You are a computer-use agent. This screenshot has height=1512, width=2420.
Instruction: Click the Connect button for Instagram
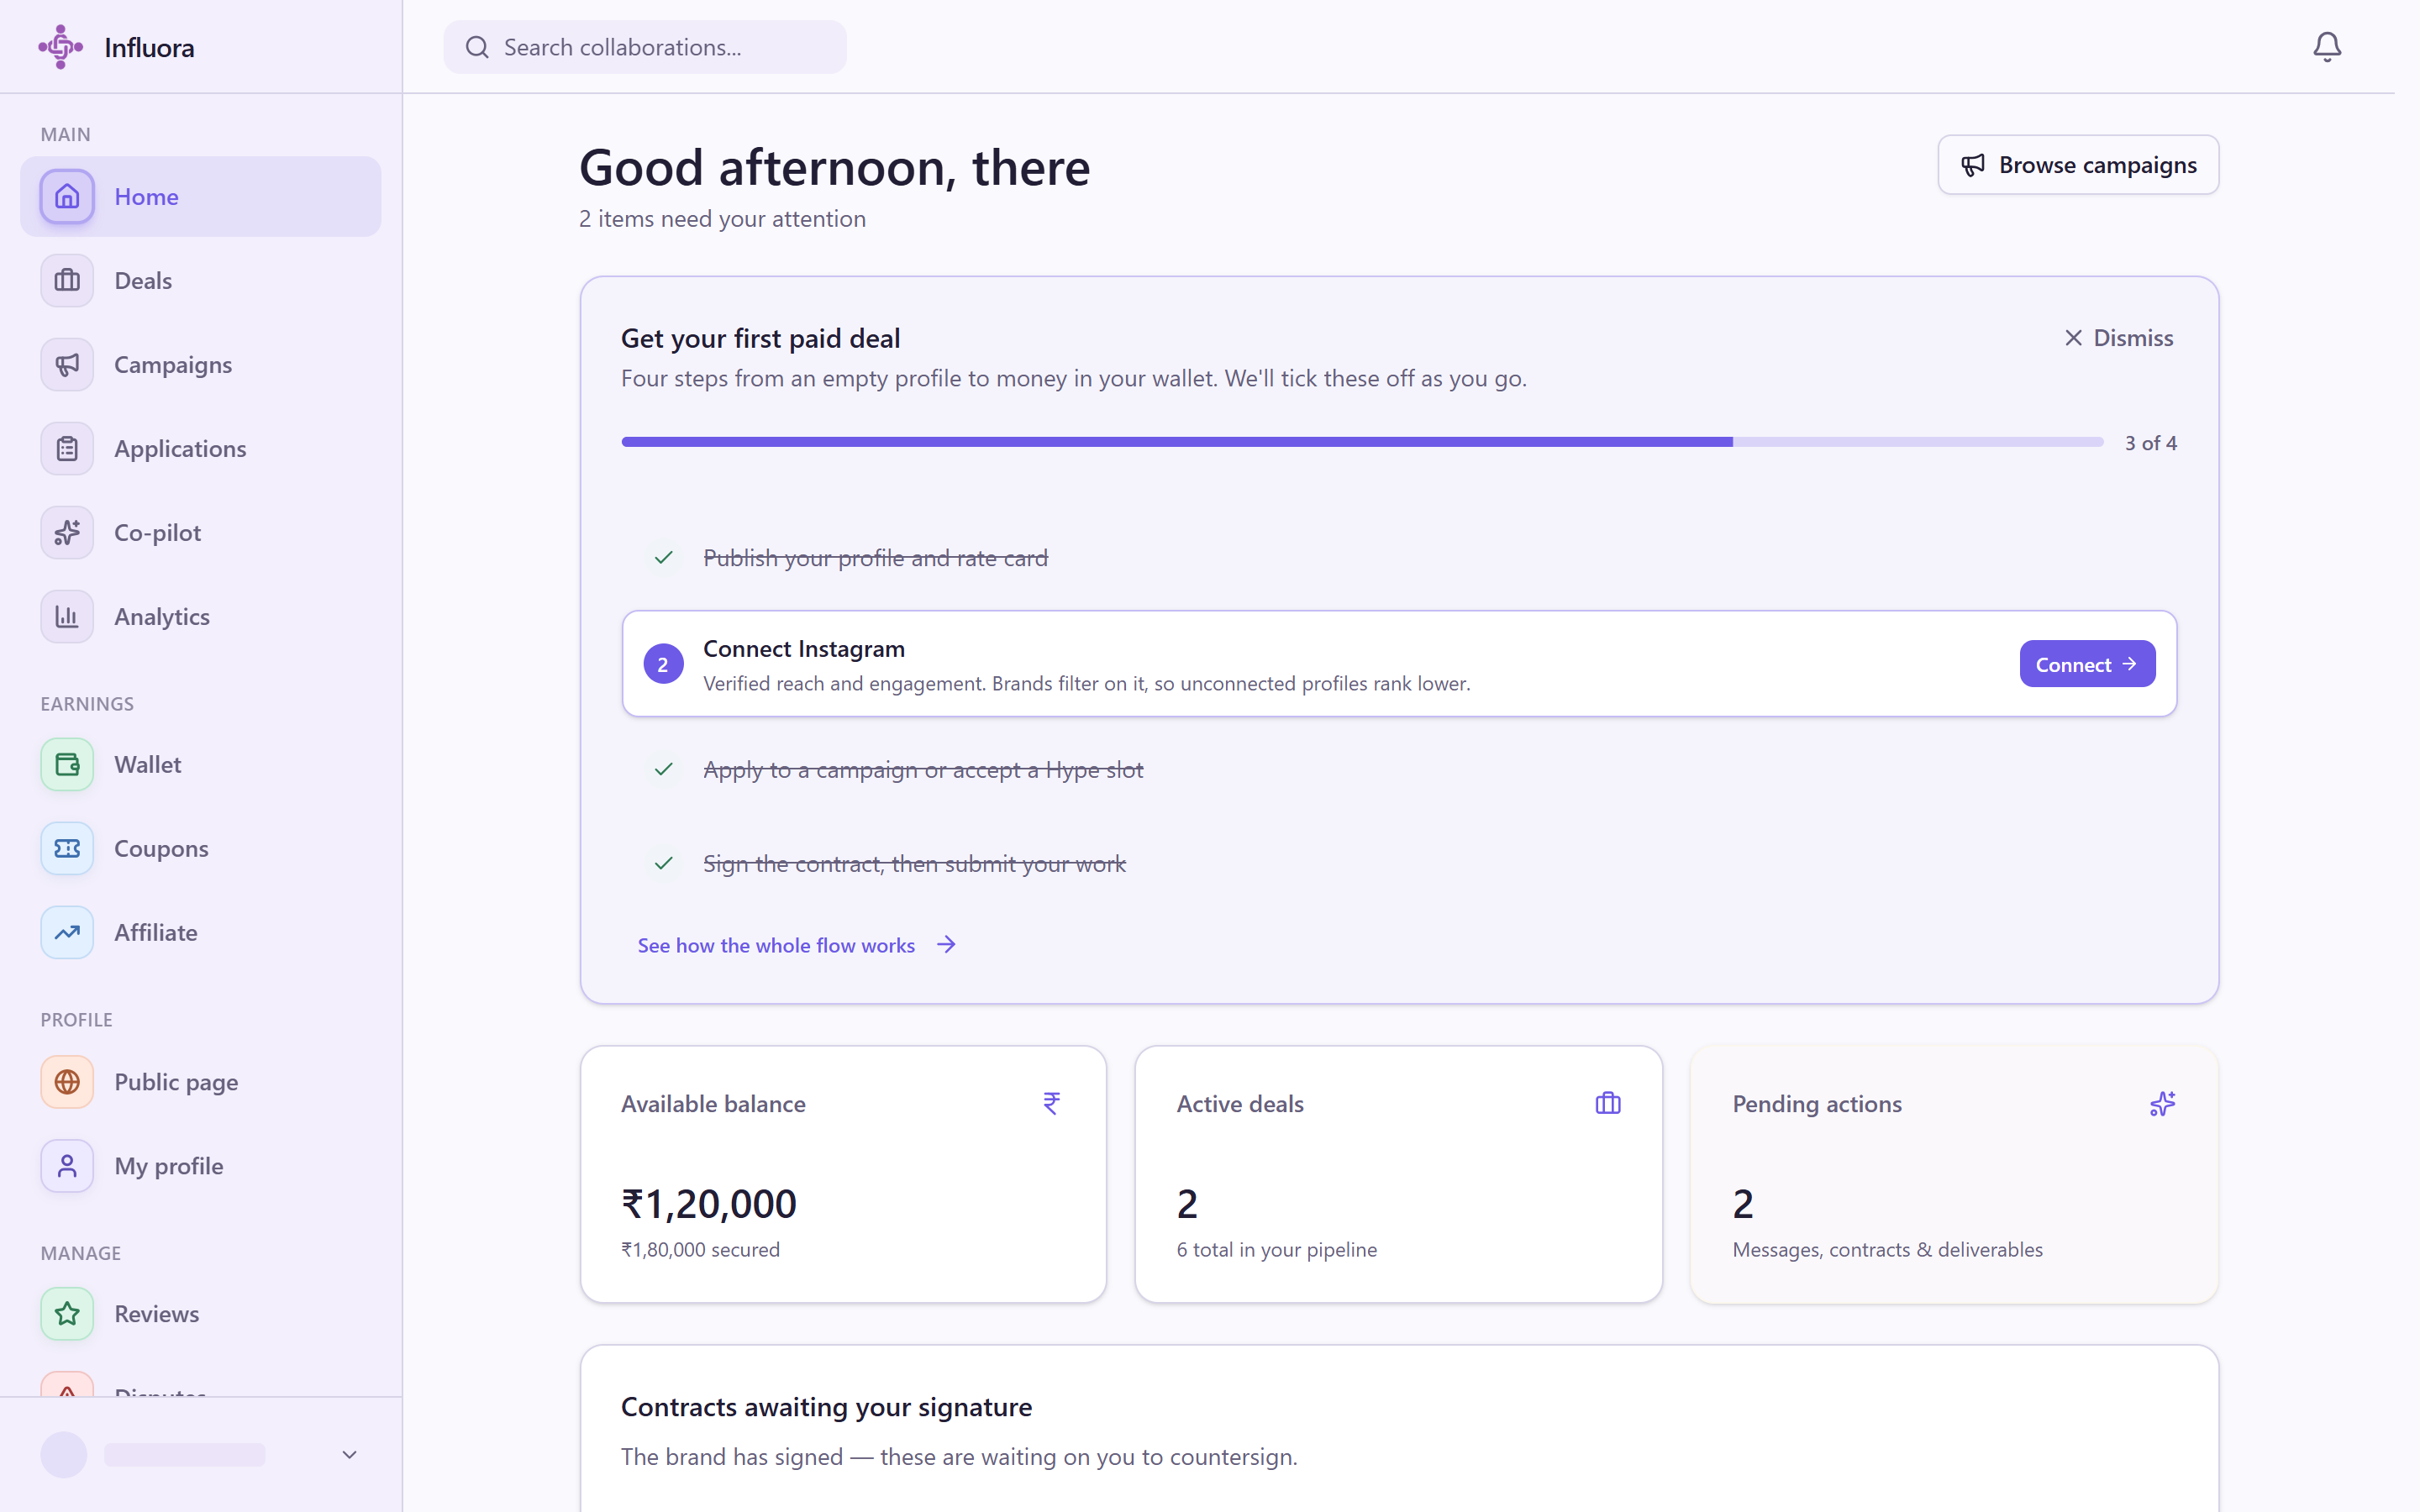[x=2087, y=664]
